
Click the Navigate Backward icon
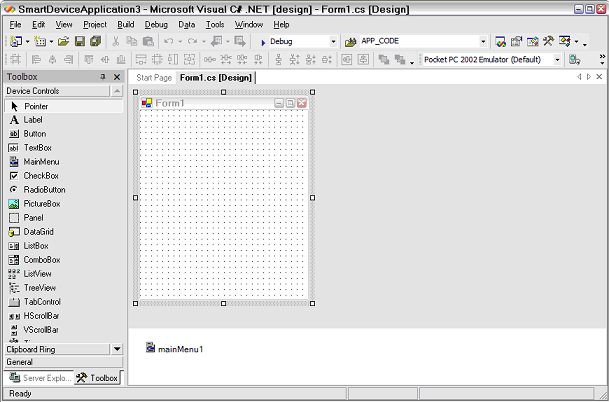coord(217,41)
